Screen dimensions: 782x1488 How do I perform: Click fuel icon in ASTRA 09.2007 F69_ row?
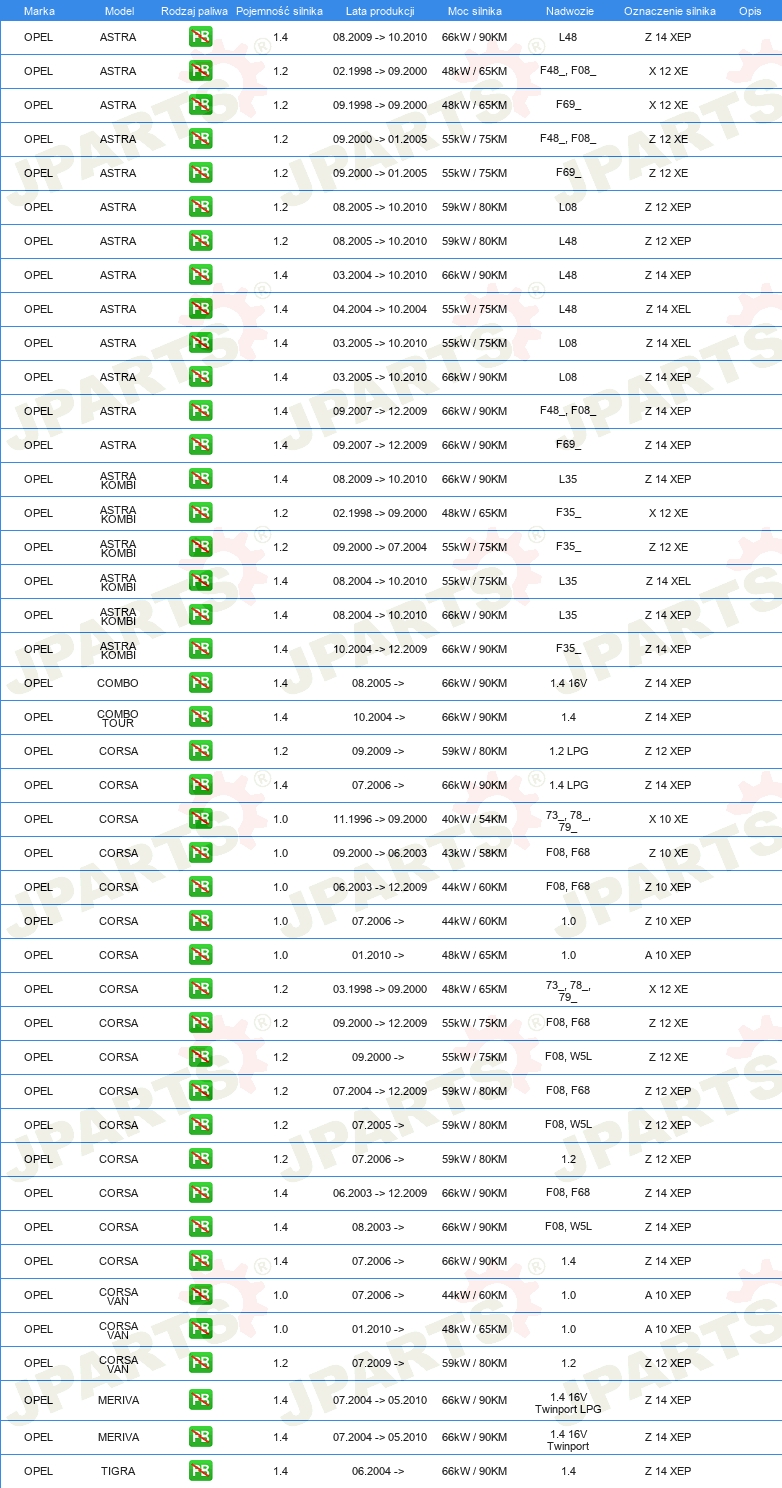(x=200, y=445)
